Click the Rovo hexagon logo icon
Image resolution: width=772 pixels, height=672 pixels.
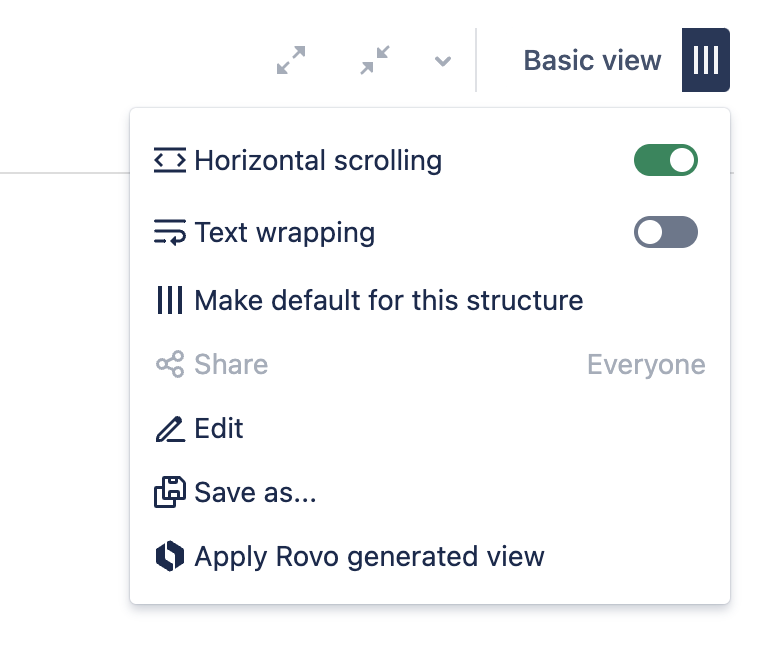(x=170, y=556)
